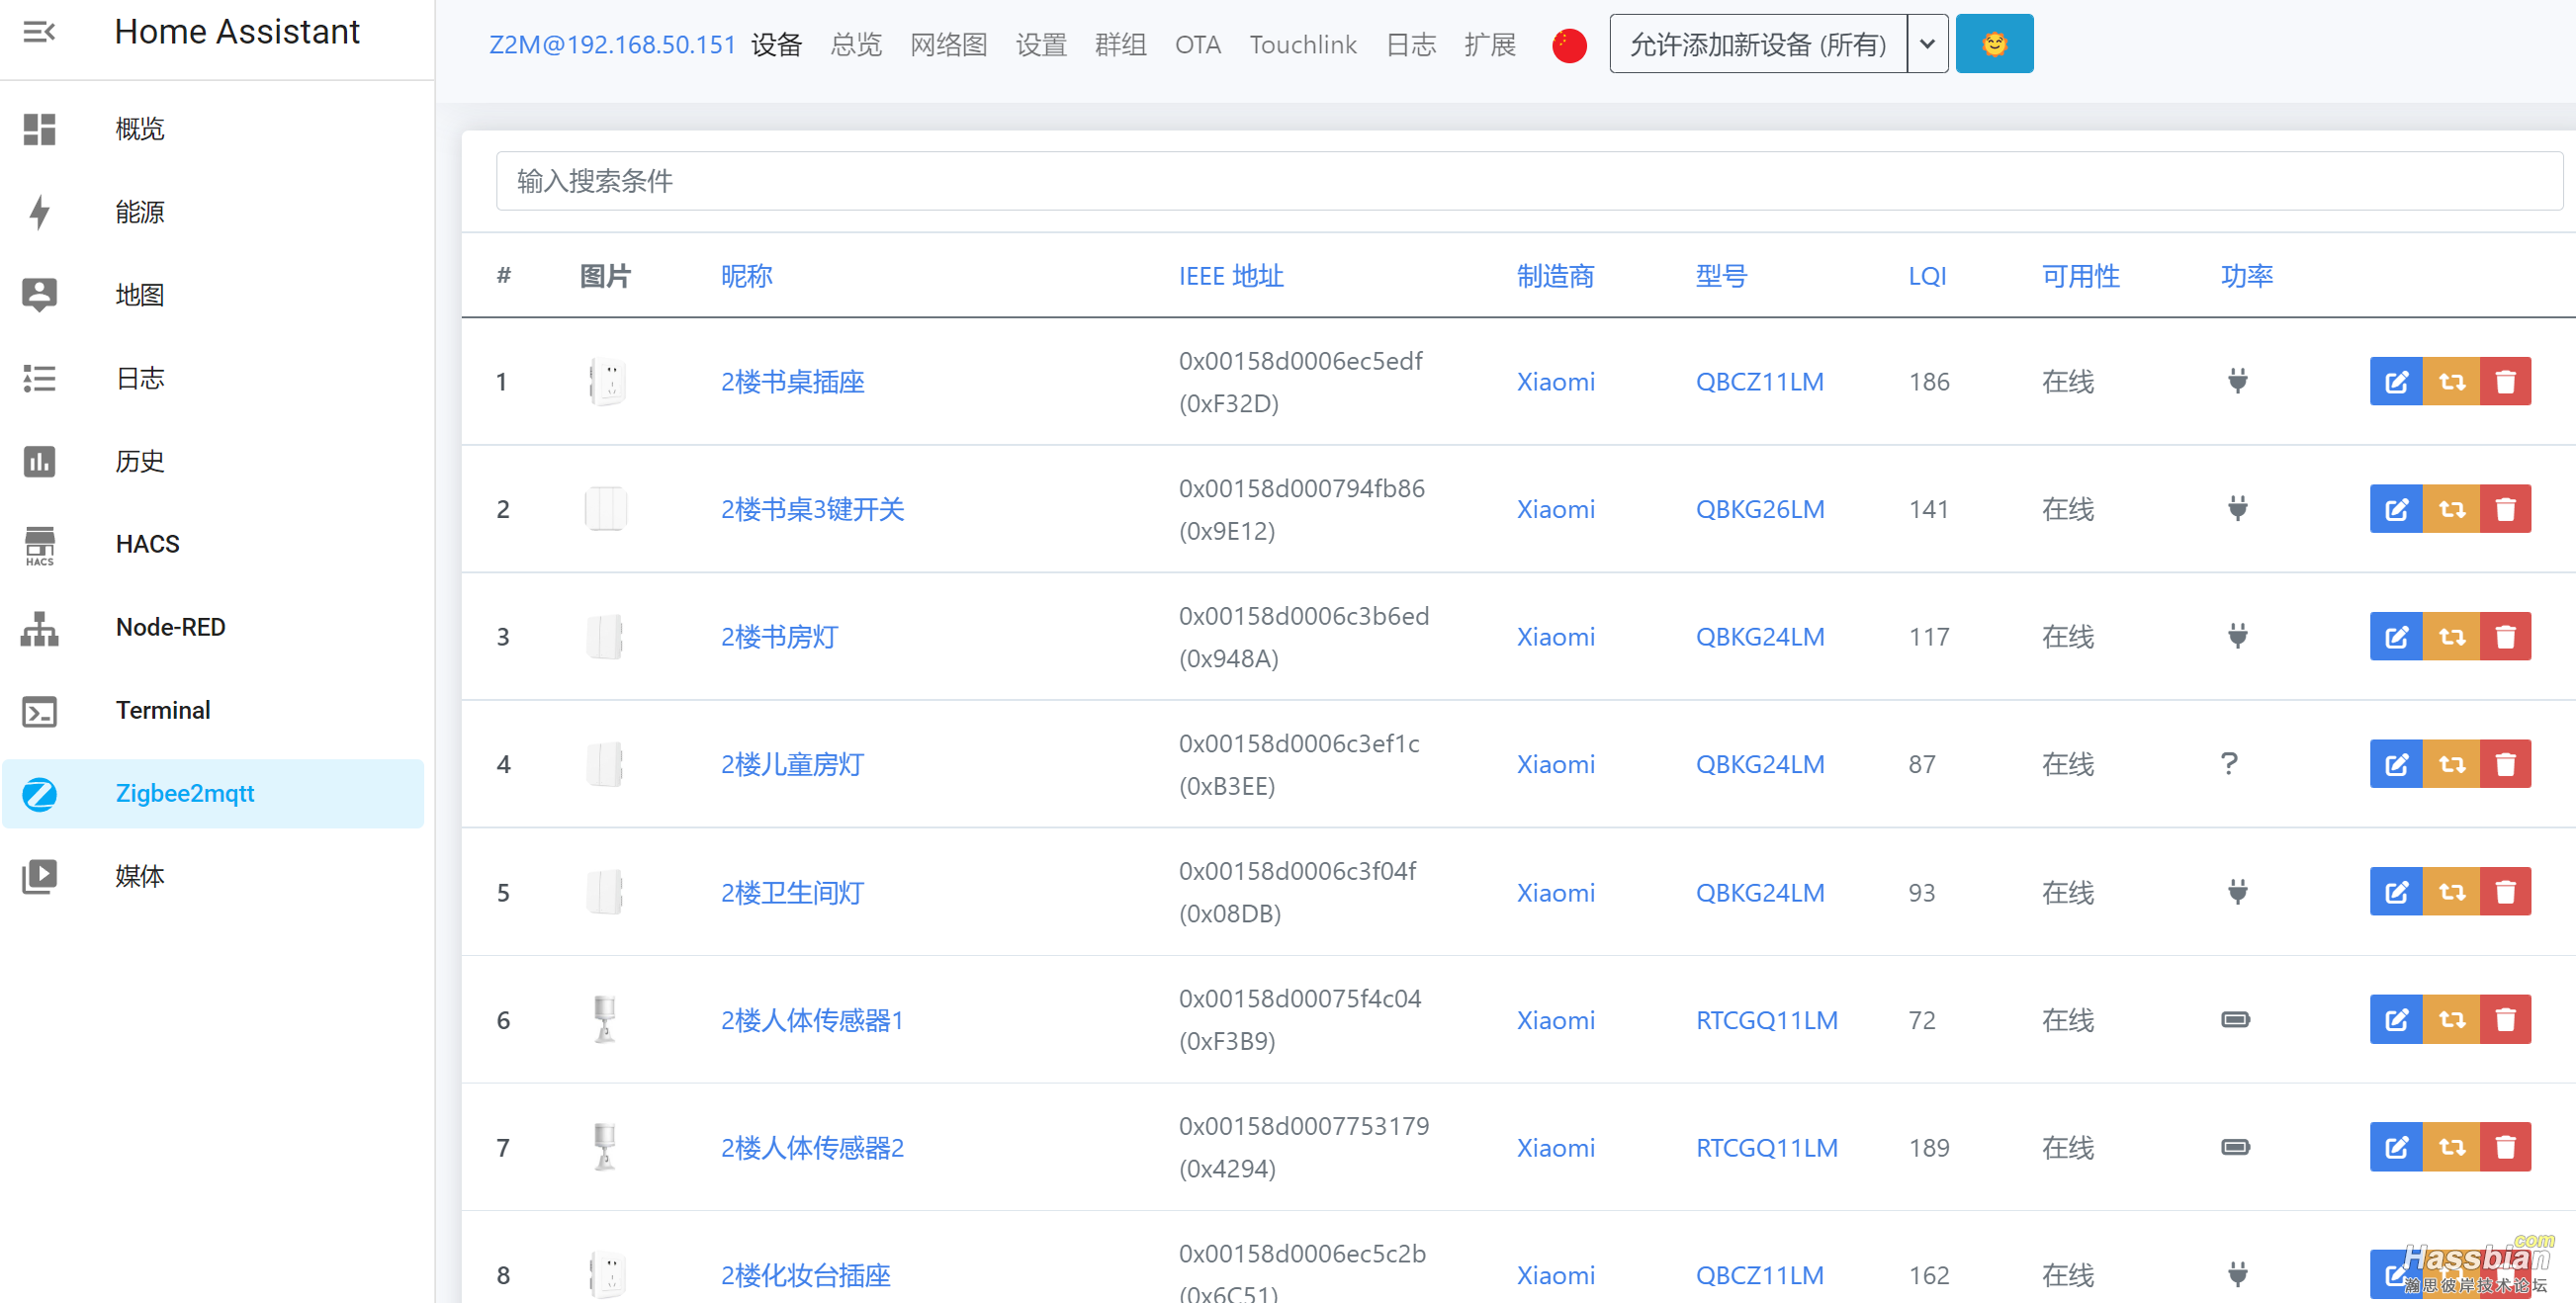Sort devices by LQI column
The image size is (2576, 1303).
(1927, 276)
